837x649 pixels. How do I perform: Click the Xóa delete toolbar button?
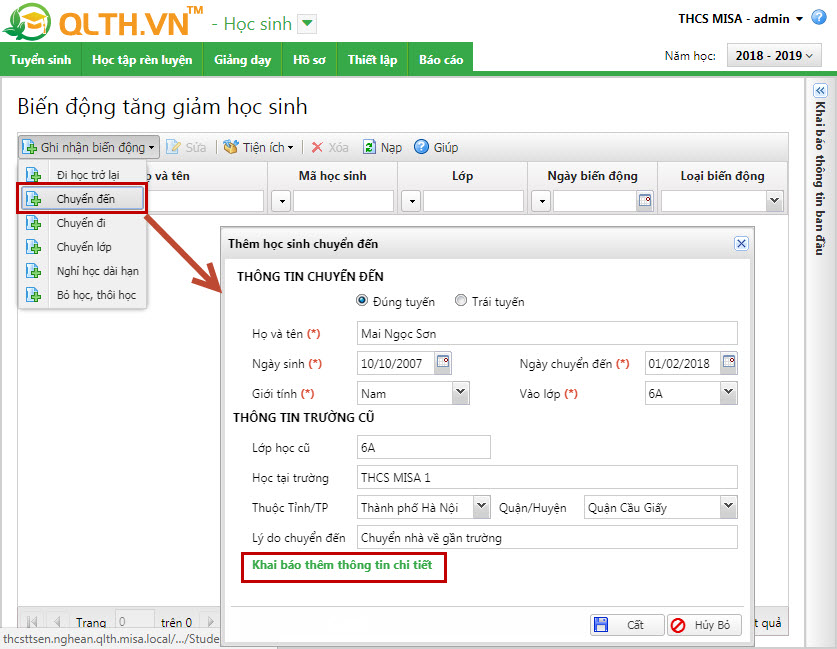(x=330, y=147)
